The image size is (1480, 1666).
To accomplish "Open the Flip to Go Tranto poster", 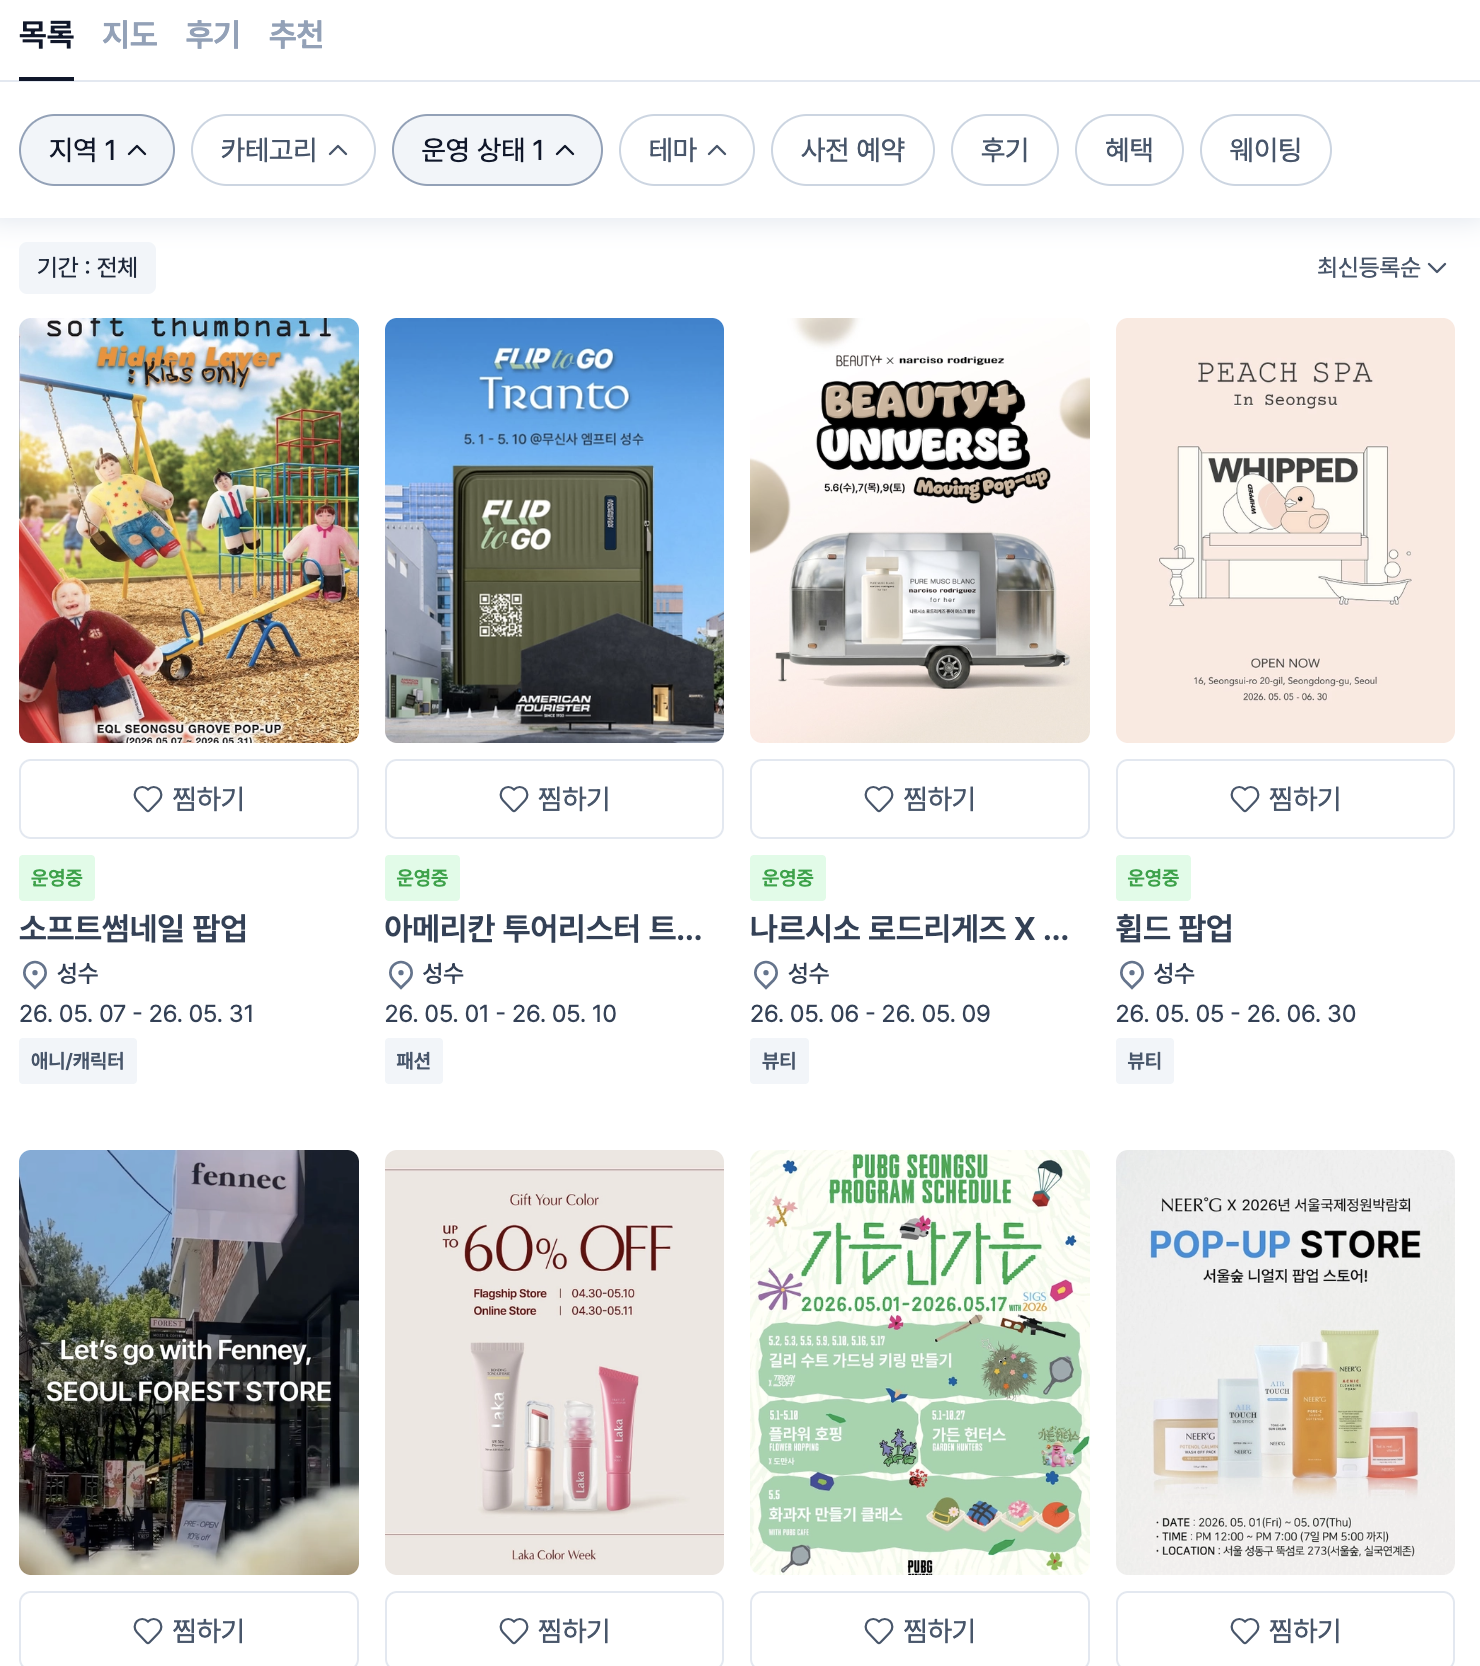I will pyautogui.click(x=554, y=530).
